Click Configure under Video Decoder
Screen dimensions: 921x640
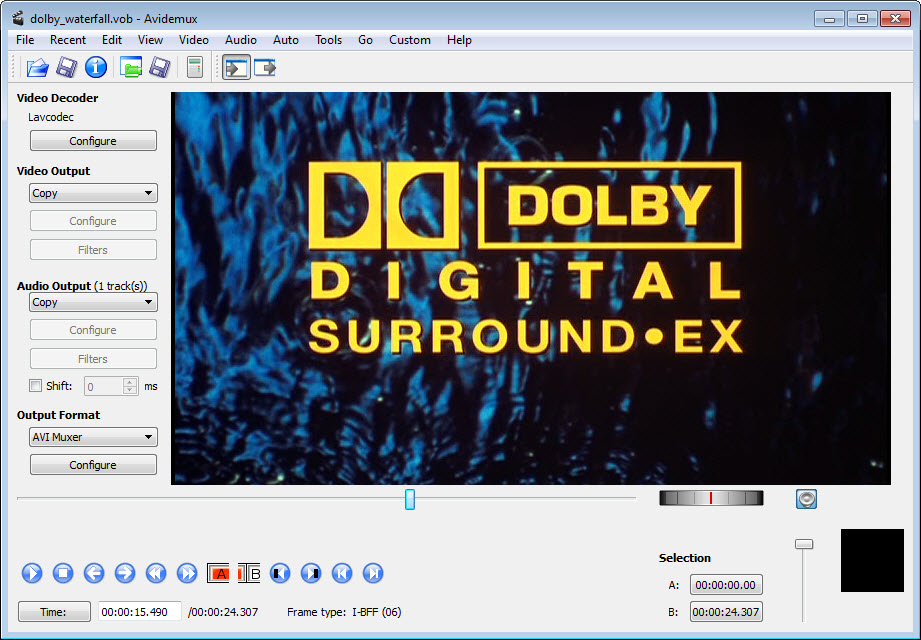[x=93, y=141]
